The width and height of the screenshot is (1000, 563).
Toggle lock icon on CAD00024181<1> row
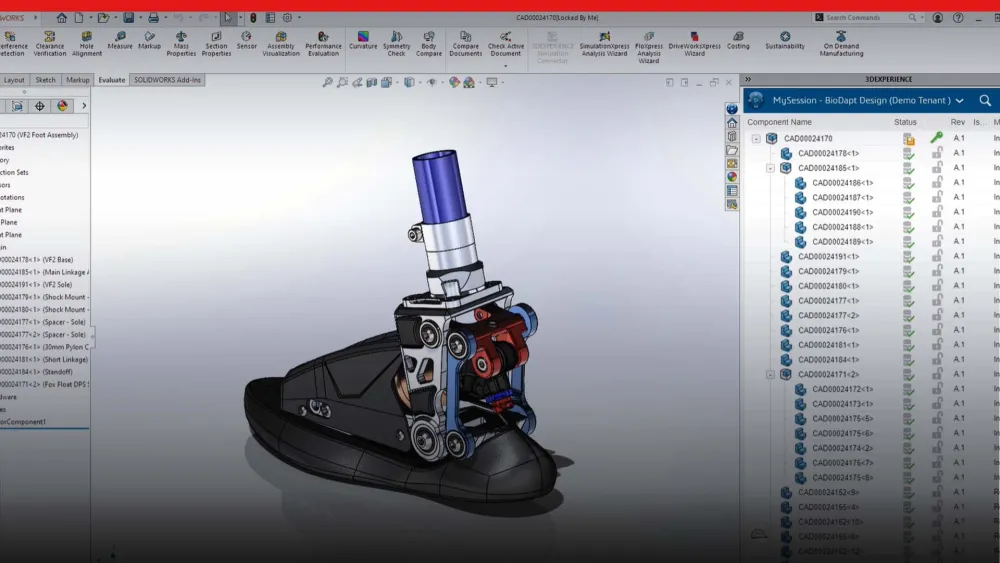point(937,344)
